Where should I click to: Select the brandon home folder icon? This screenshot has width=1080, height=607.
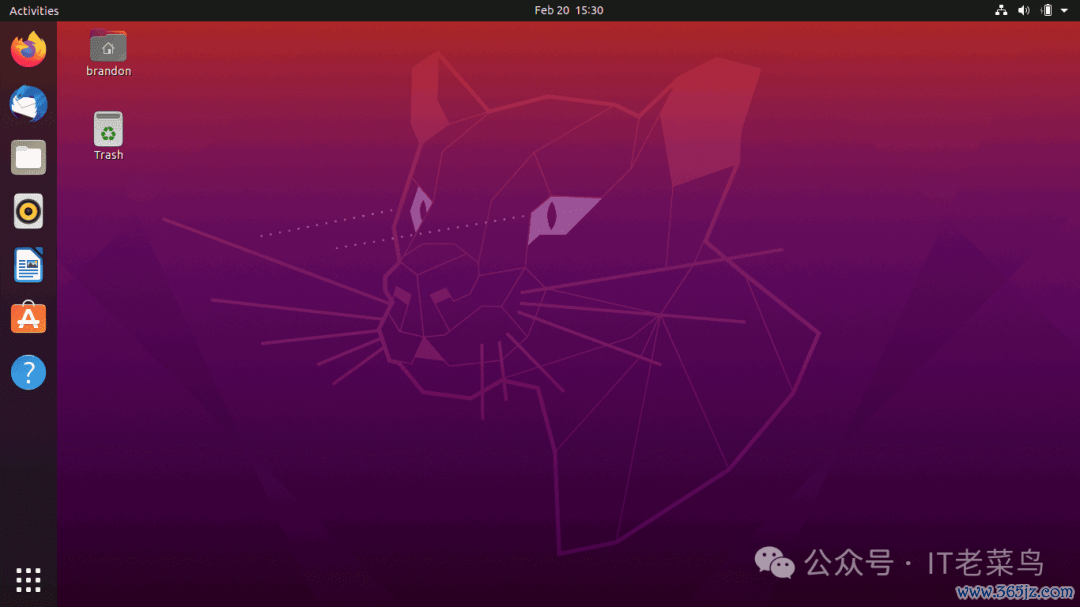pos(108,45)
